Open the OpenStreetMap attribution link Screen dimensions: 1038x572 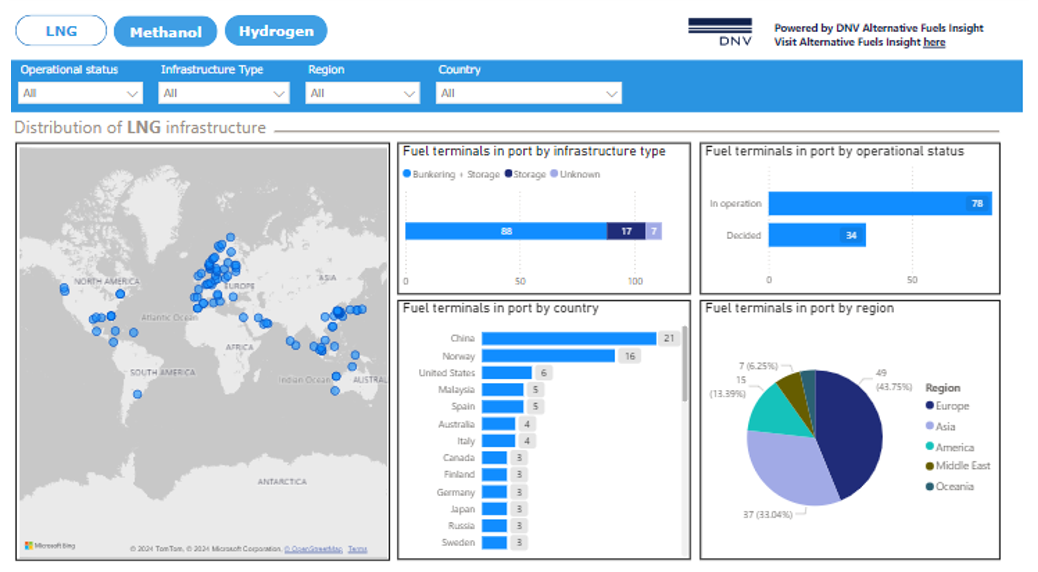tap(313, 549)
